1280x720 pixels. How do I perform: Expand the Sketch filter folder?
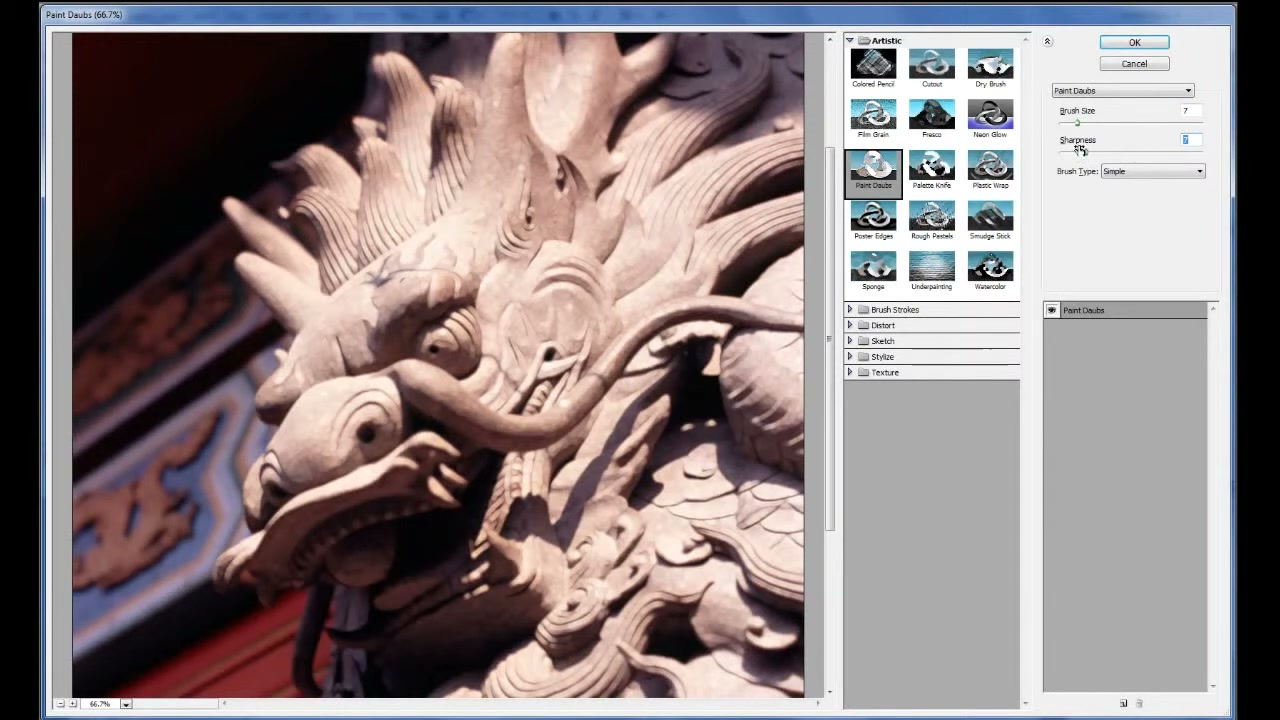pyautogui.click(x=850, y=341)
